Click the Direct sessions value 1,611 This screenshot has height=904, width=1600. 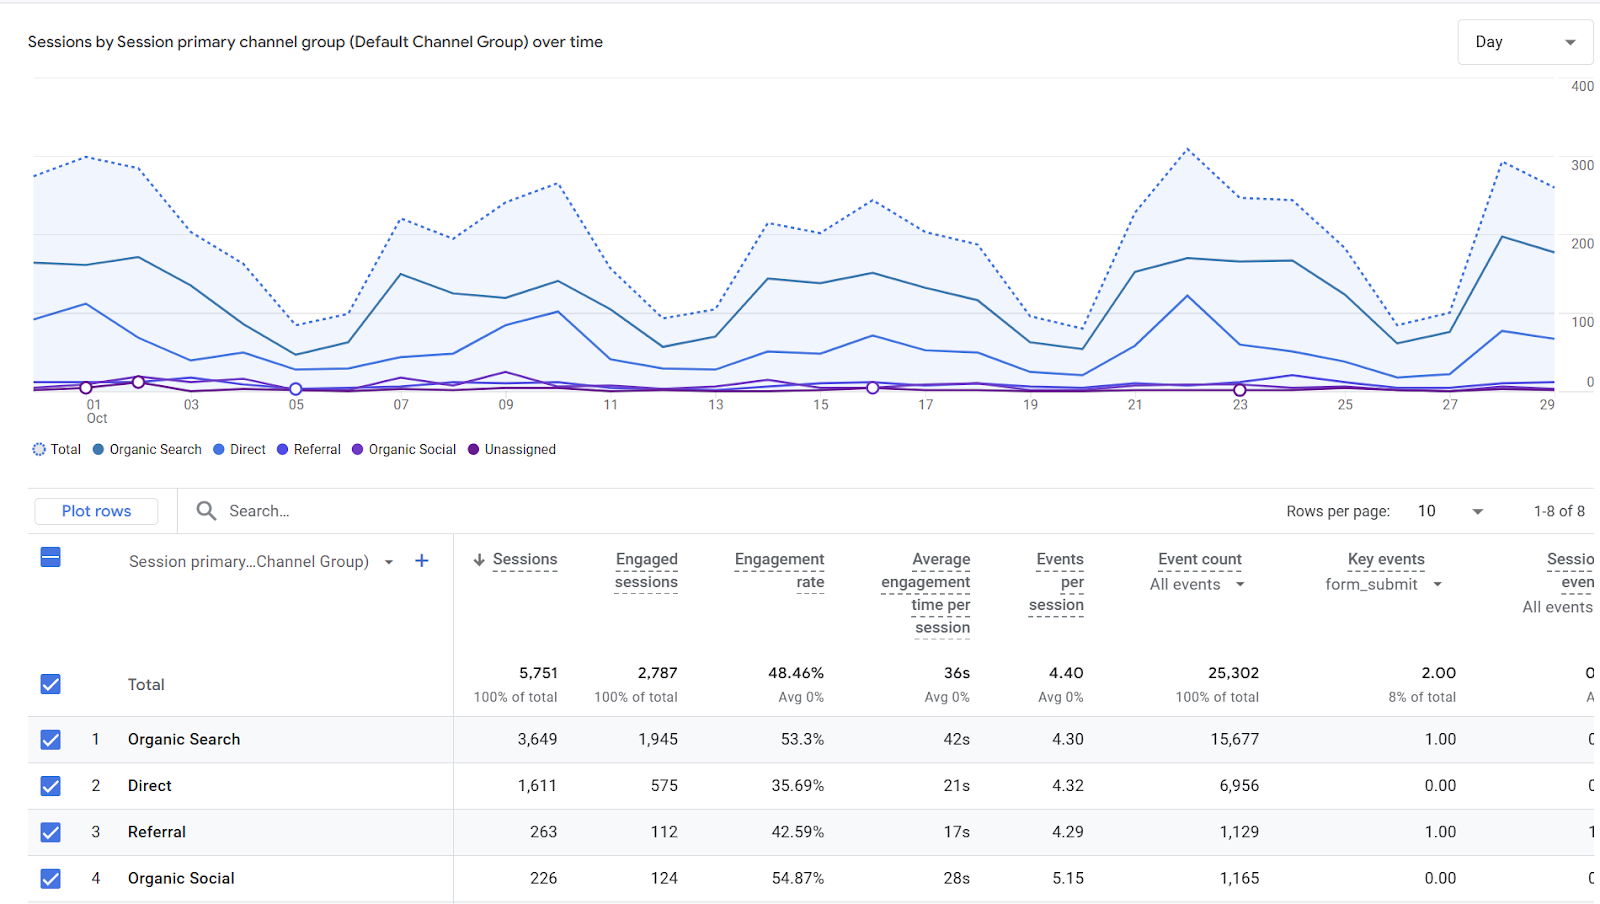(x=537, y=786)
